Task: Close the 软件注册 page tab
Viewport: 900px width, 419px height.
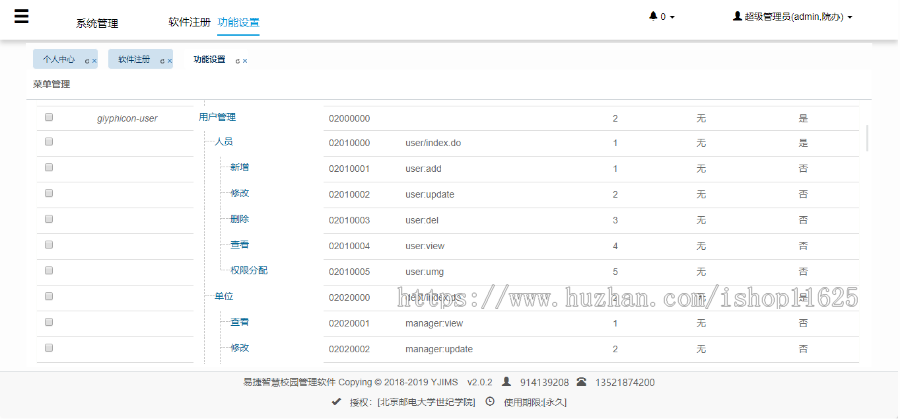Action: (170, 60)
